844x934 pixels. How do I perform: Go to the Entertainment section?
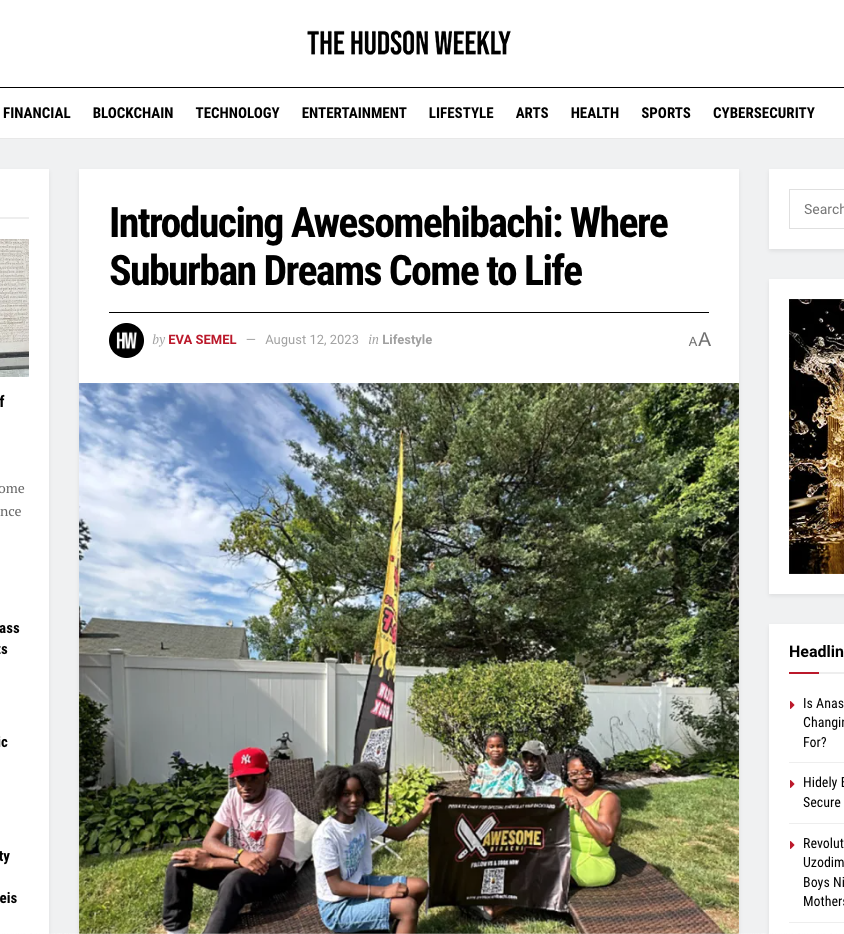(354, 113)
